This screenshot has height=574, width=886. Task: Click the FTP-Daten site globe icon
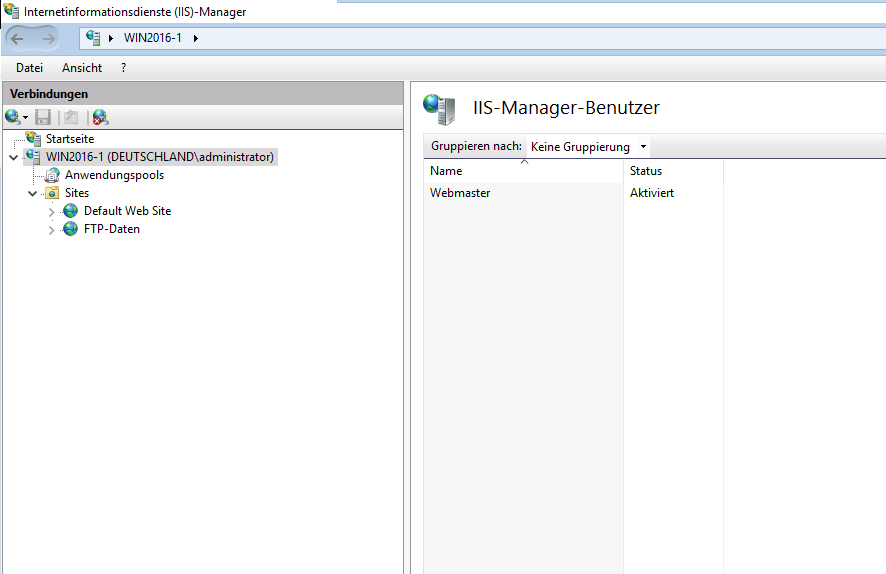pos(71,229)
